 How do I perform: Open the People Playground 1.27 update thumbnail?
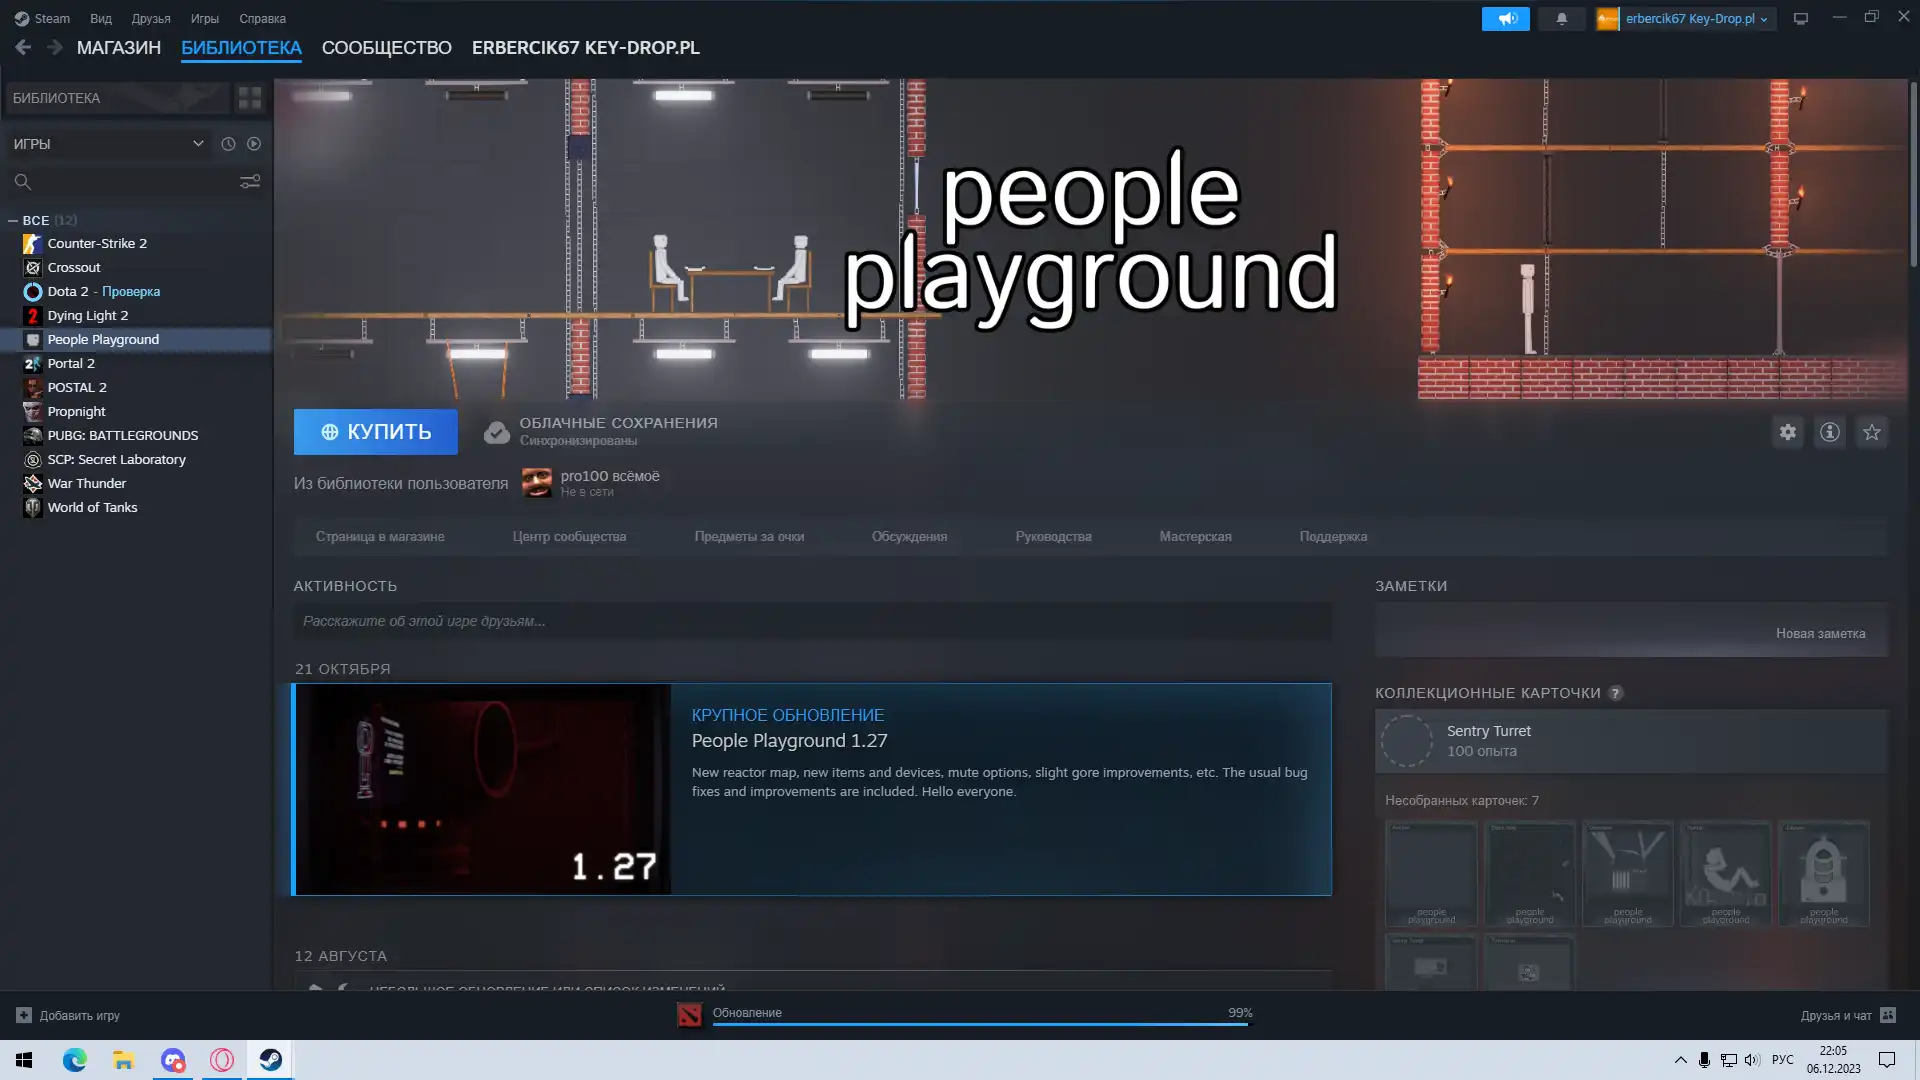pyautogui.click(x=483, y=789)
